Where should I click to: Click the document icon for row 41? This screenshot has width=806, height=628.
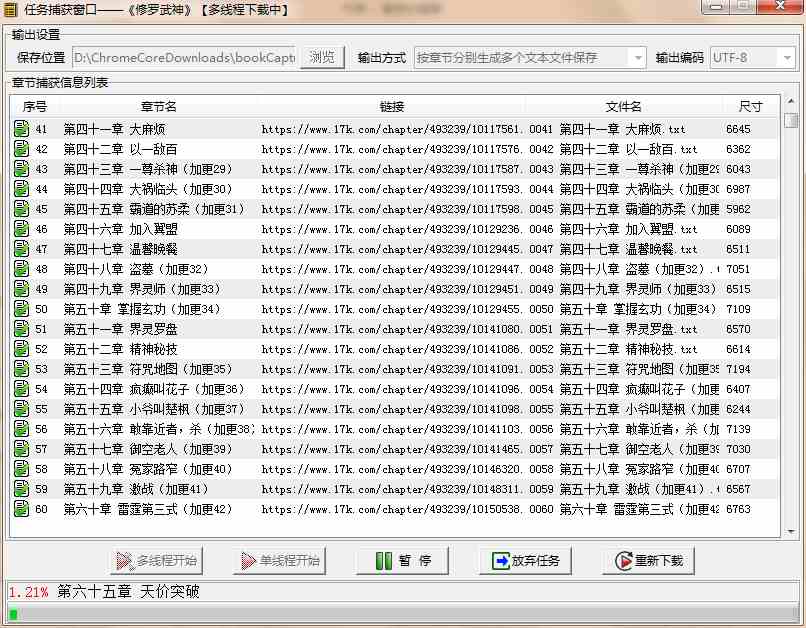21,129
